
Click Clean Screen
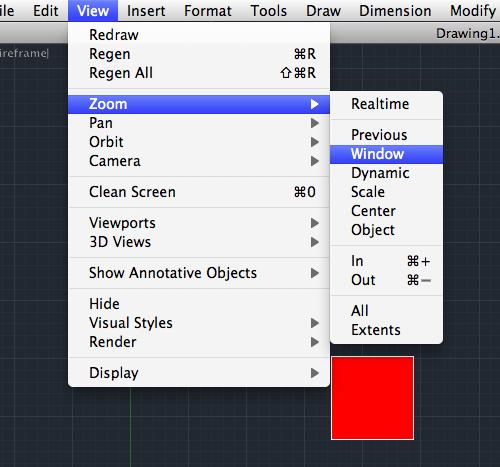click(199, 192)
